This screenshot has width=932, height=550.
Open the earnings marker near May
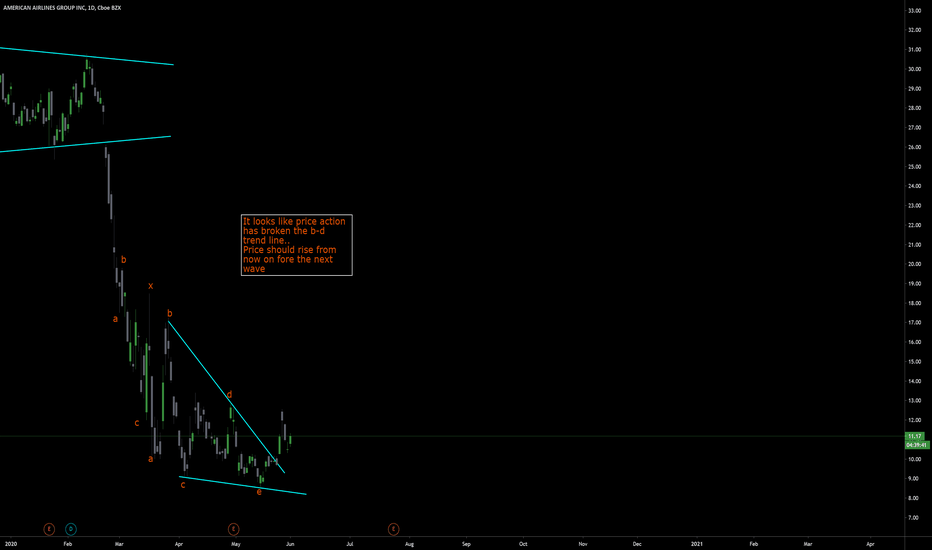[x=234, y=529]
